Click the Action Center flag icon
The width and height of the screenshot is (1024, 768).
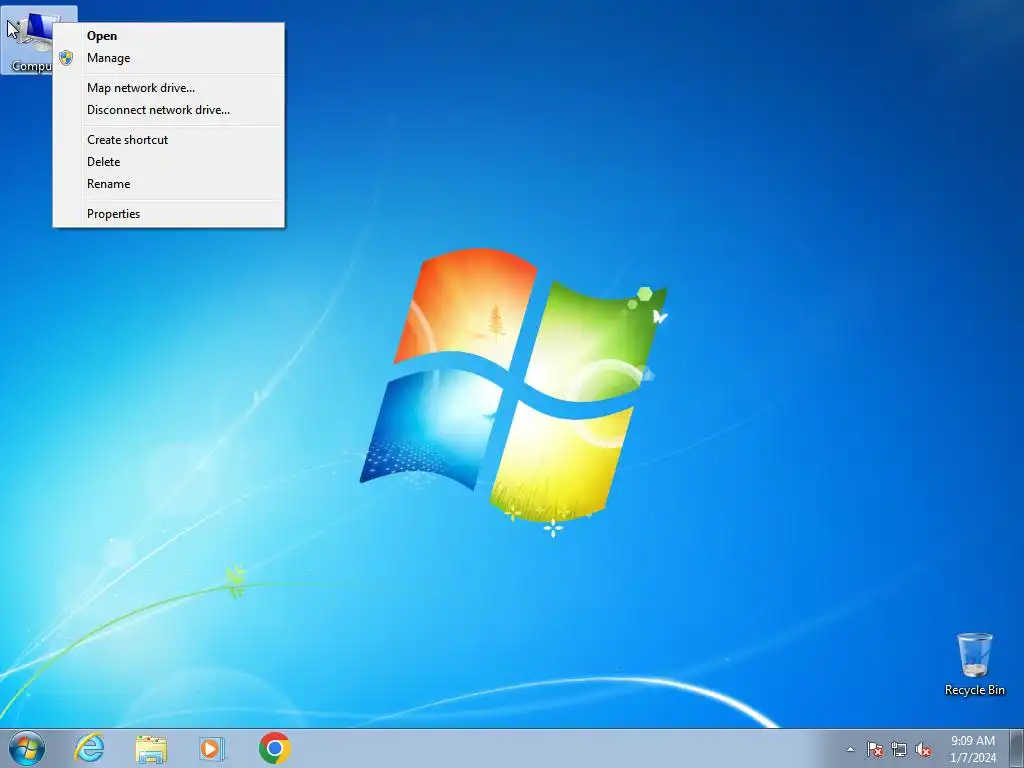click(x=874, y=749)
